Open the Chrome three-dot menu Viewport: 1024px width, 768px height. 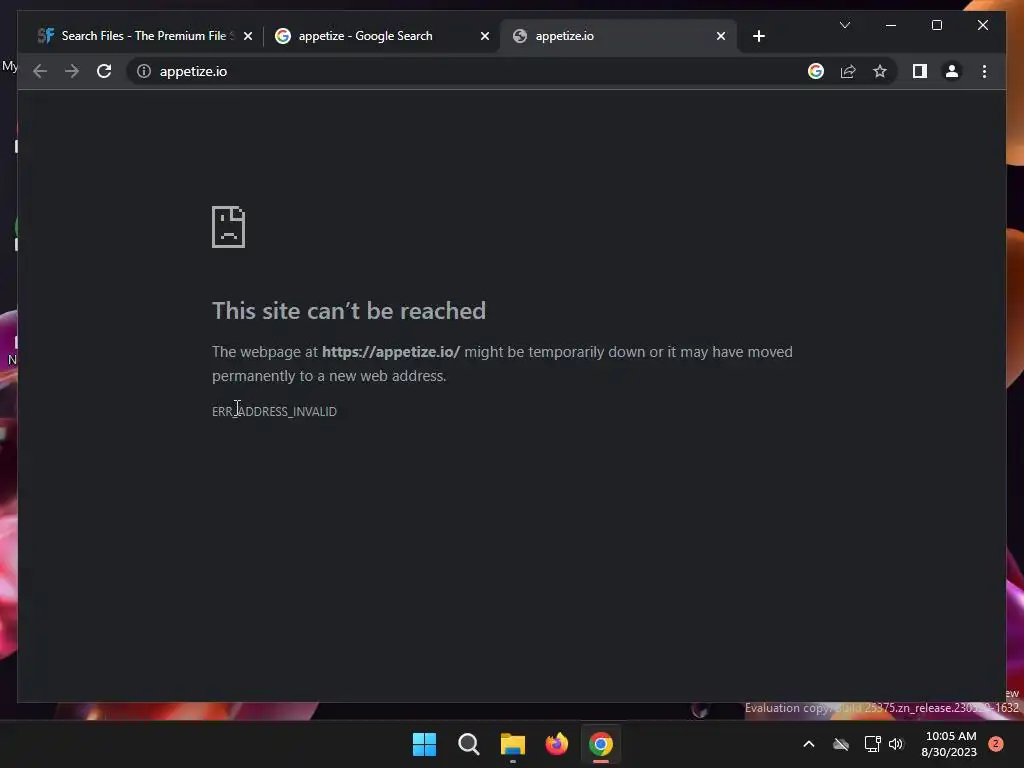click(984, 71)
